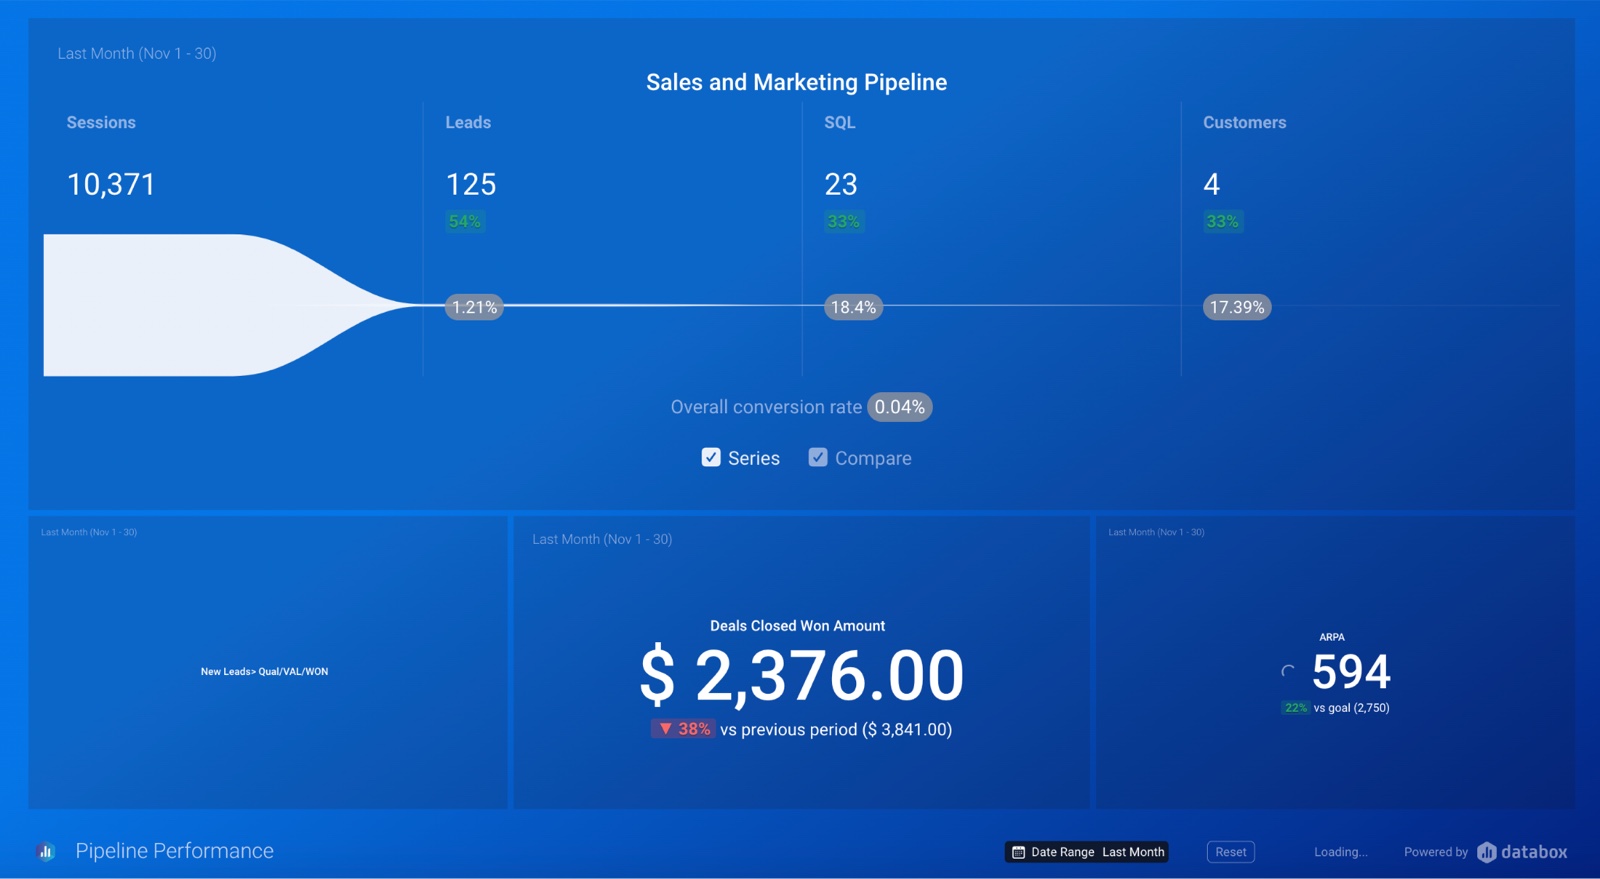
Task: Toggle the Compare checkbox
Action: point(818,457)
